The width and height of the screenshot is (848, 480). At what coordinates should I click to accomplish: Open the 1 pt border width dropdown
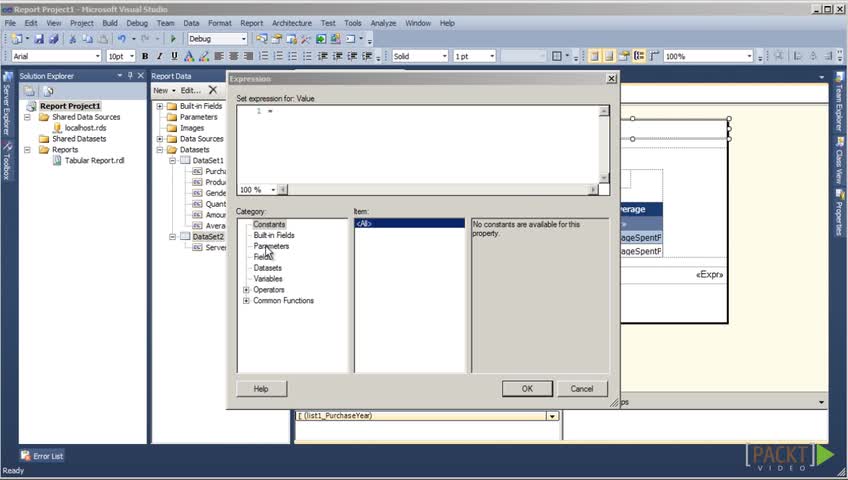[x=492, y=56]
